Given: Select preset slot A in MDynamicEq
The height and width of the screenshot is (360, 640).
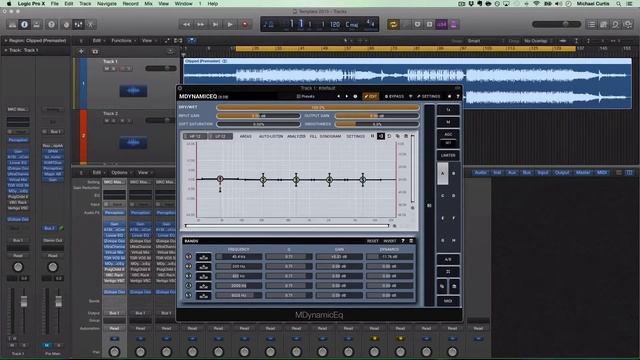Looking at the screenshot, I should point(442,173).
